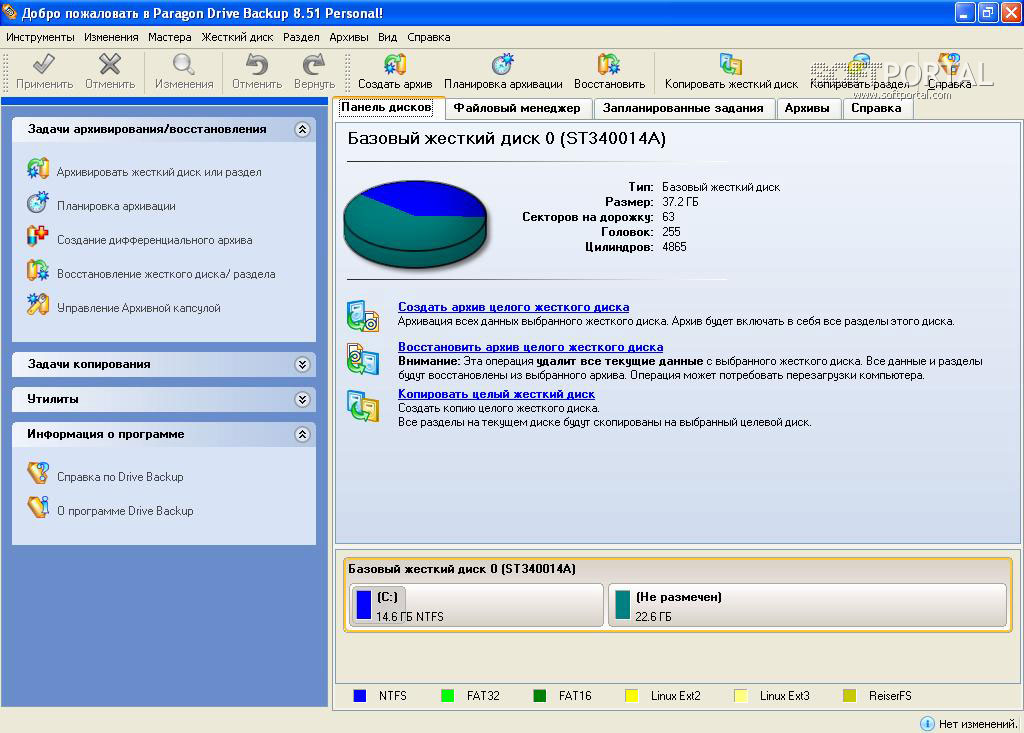The width and height of the screenshot is (1024, 733).
Task: Click the sidebar Планировка архивации clock icon
Action: pos(38,203)
